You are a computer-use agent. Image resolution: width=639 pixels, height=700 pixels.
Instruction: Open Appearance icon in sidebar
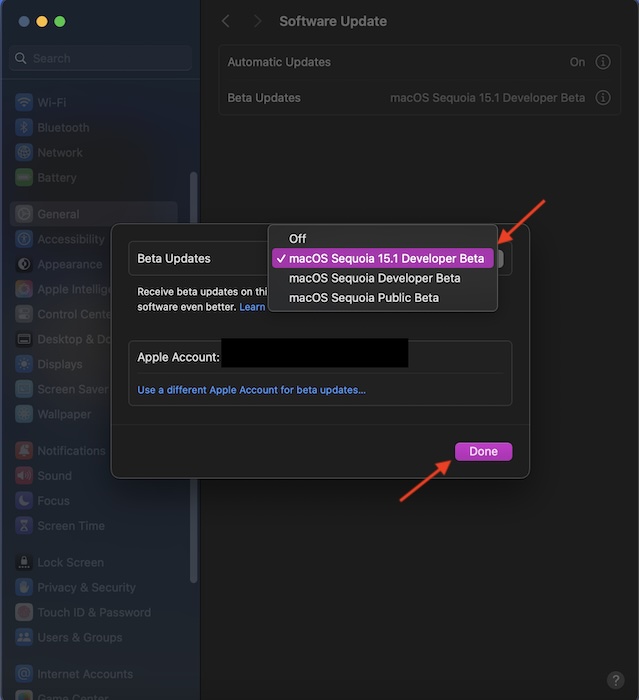pyautogui.click(x=24, y=264)
